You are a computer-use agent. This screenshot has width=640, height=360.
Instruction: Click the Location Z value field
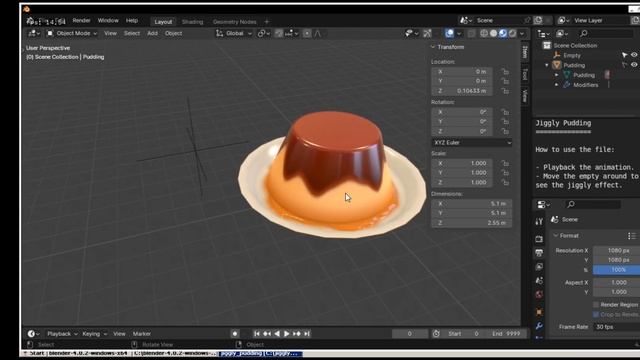point(462,91)
